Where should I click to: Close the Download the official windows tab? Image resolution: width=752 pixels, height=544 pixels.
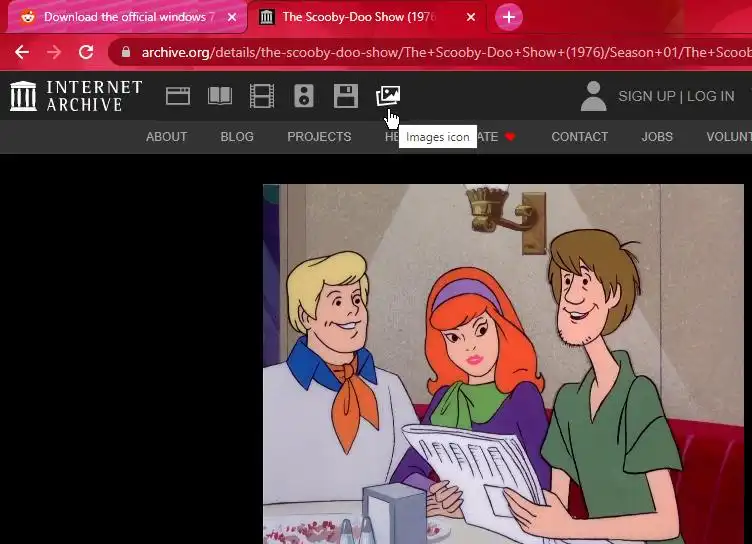(x=232, y=17)
